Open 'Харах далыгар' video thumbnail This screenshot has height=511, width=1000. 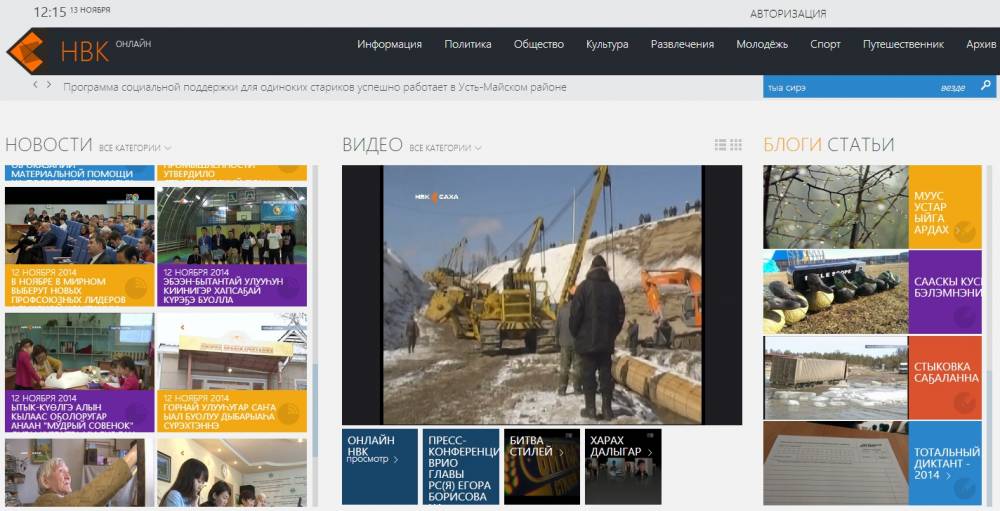click(623, 466)
